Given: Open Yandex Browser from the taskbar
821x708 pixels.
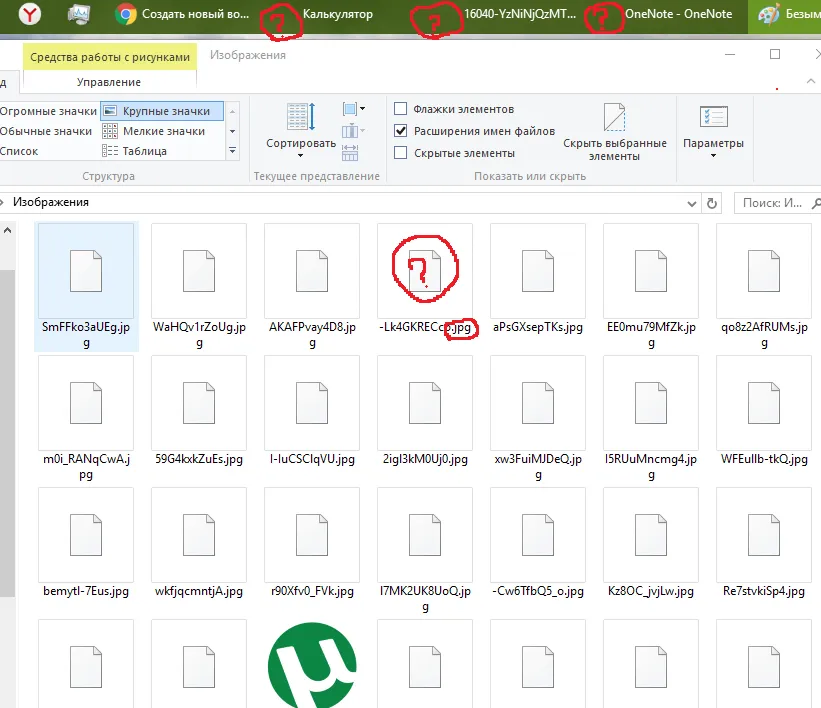Looking at the screenshot, I should [29, 15].
